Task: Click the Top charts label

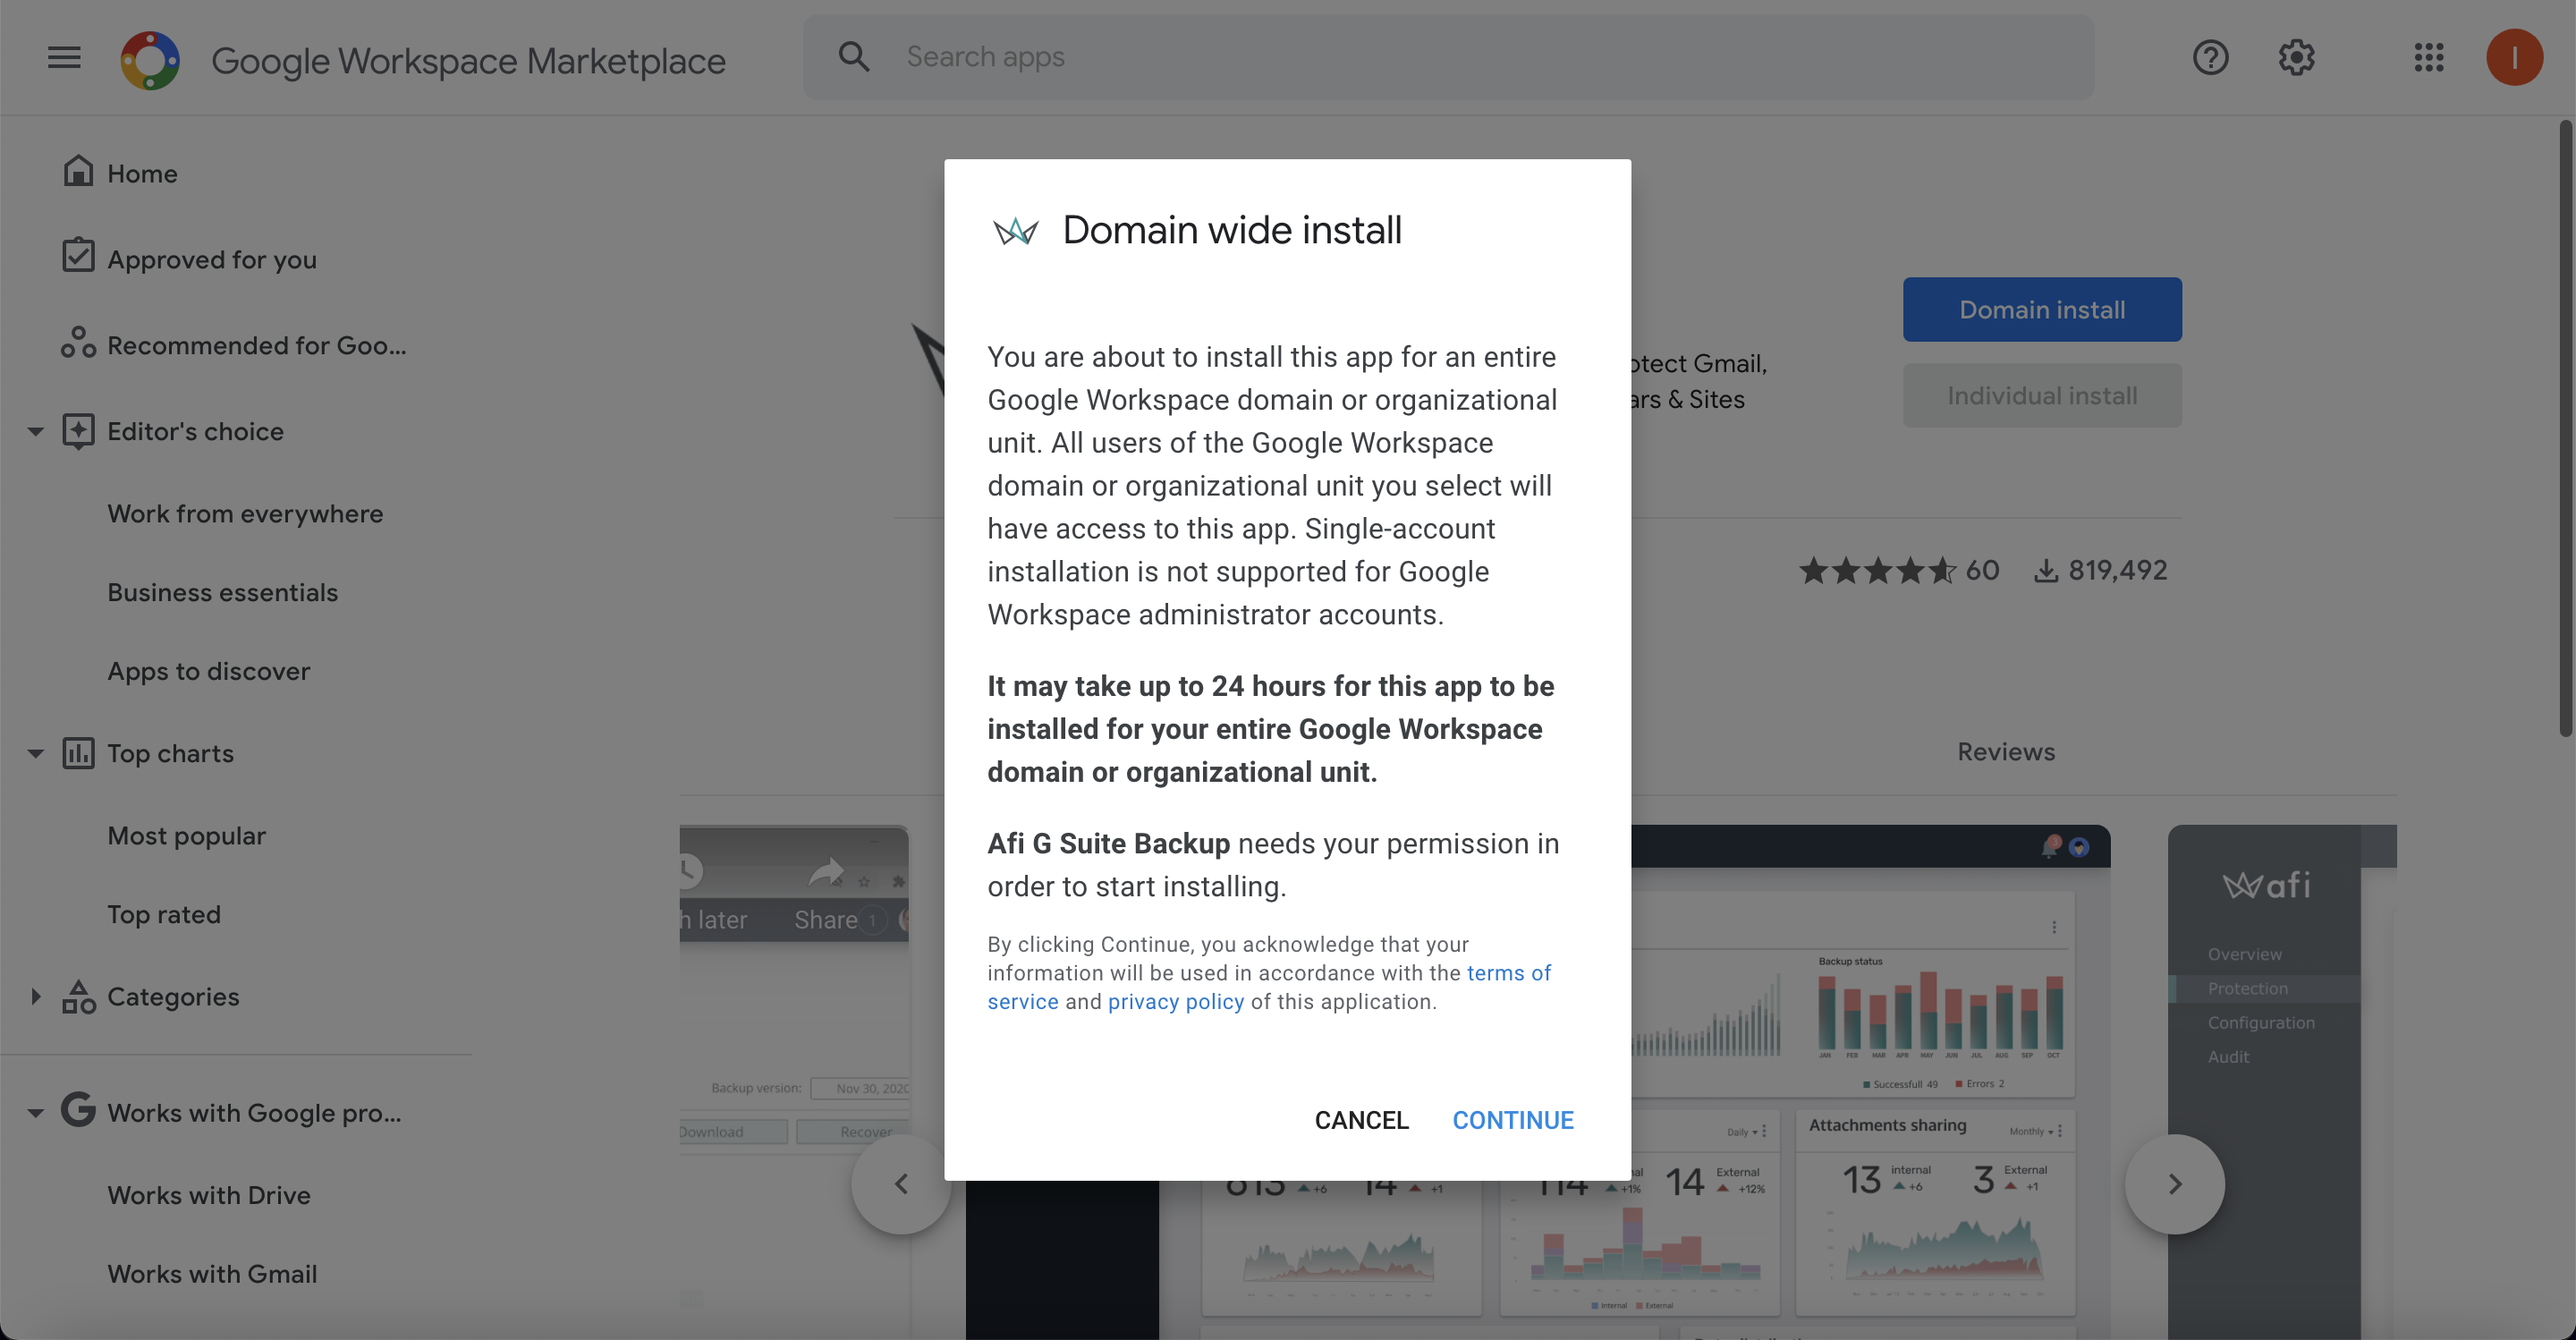Action: 170,753
